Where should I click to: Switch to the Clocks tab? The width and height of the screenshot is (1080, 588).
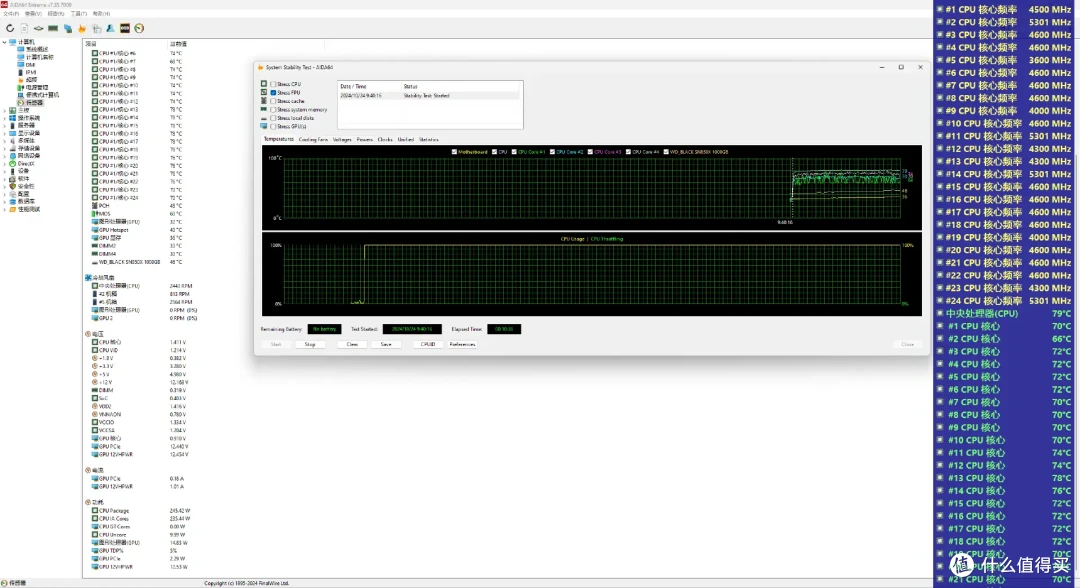(x=385, y=140)
